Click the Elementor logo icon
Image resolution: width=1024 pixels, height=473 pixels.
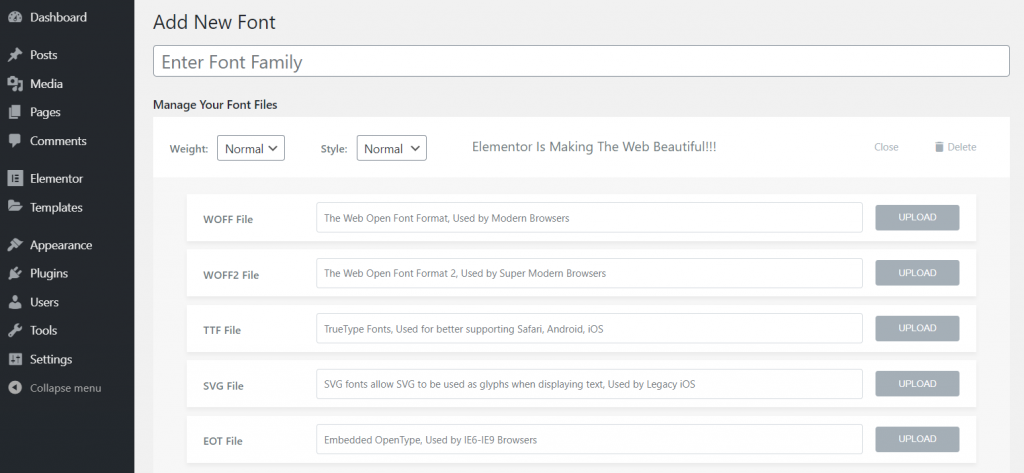point(15,179)
